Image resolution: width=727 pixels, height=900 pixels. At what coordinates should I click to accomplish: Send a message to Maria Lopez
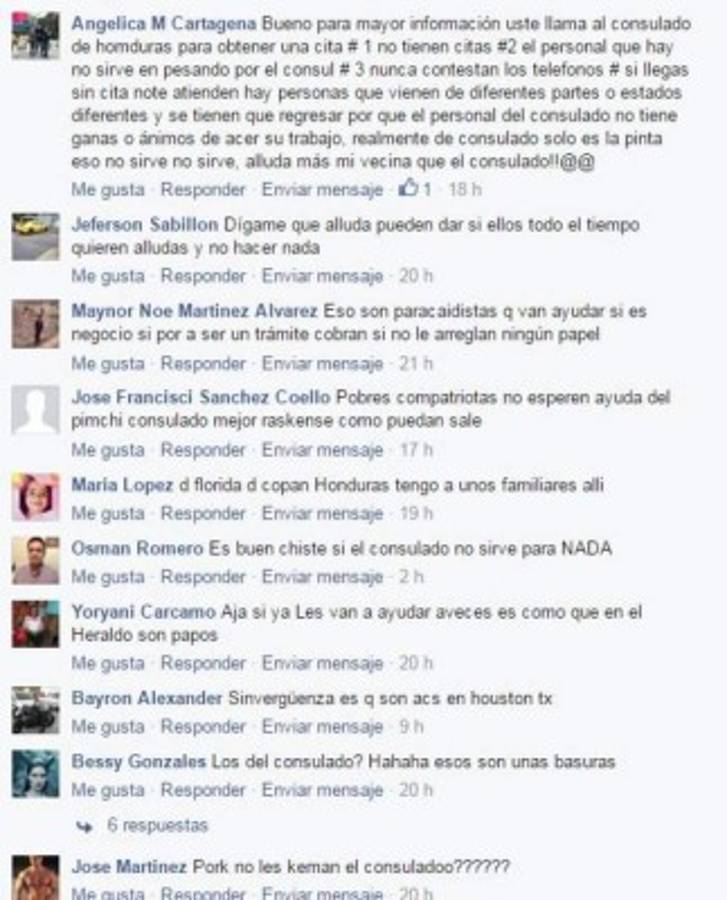(322, 514)
